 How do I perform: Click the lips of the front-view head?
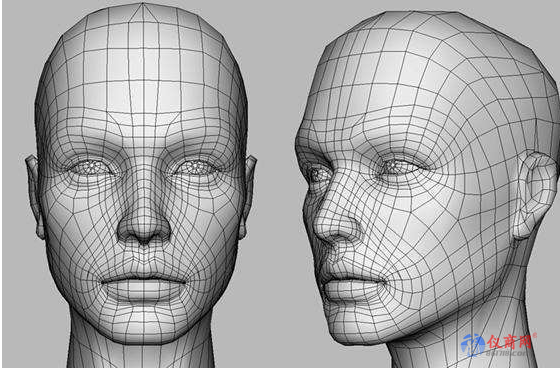coord(144,286)
